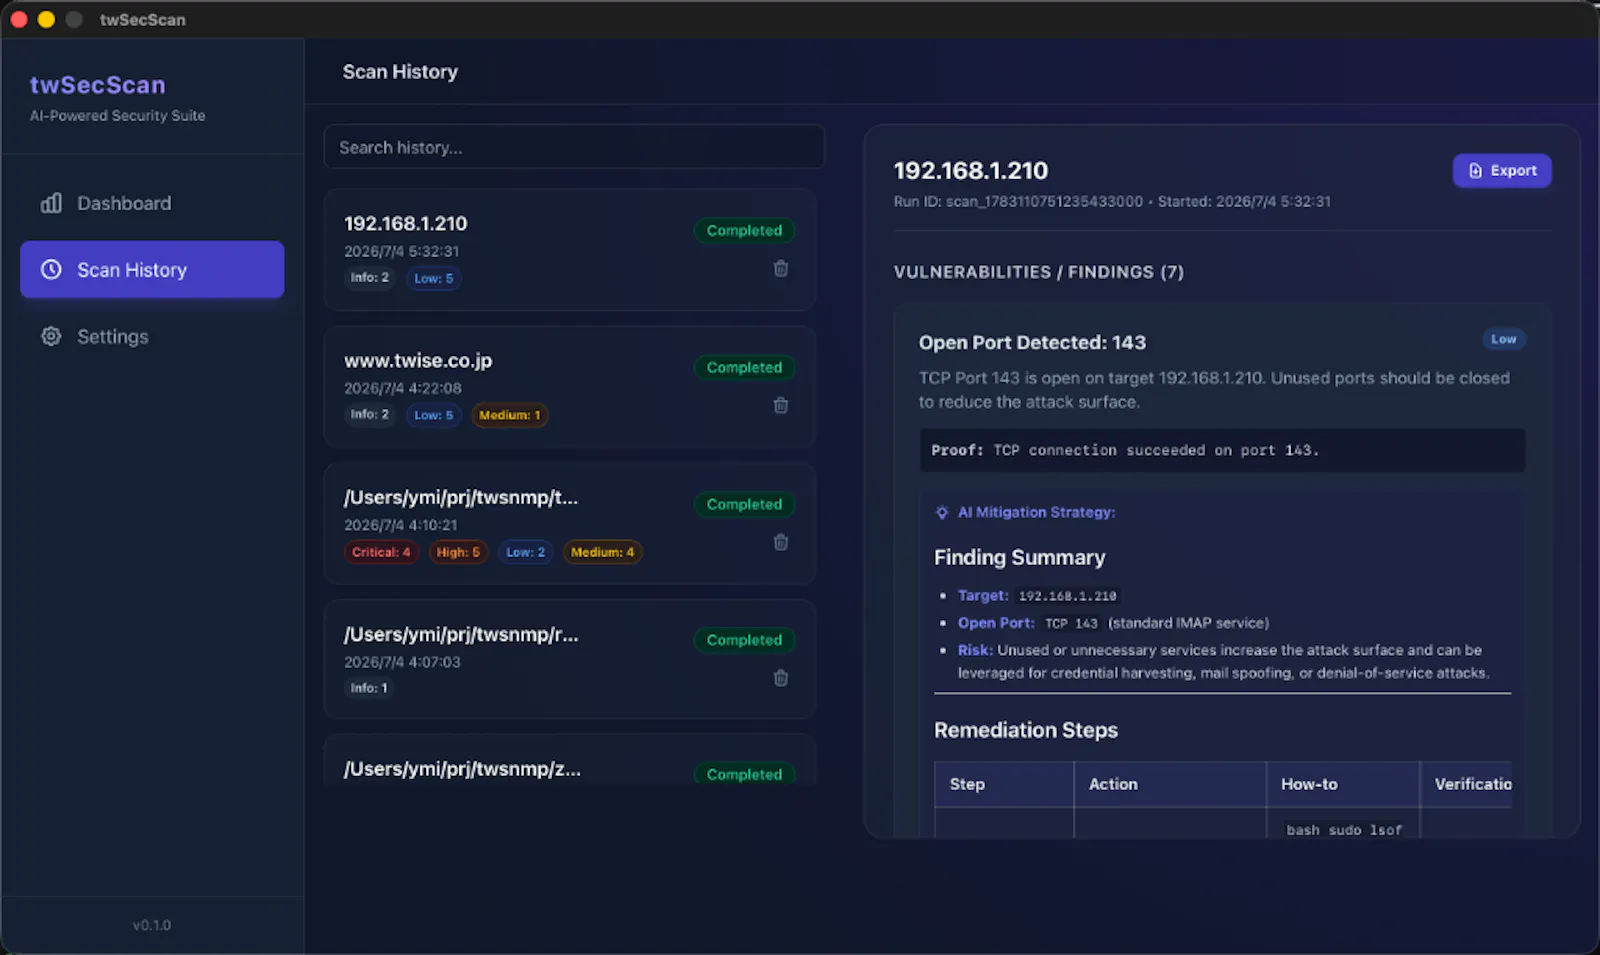This screenshot has height=955, width=1600.
Task: Click the High: 5 severity badge
Action: [458, 552]
